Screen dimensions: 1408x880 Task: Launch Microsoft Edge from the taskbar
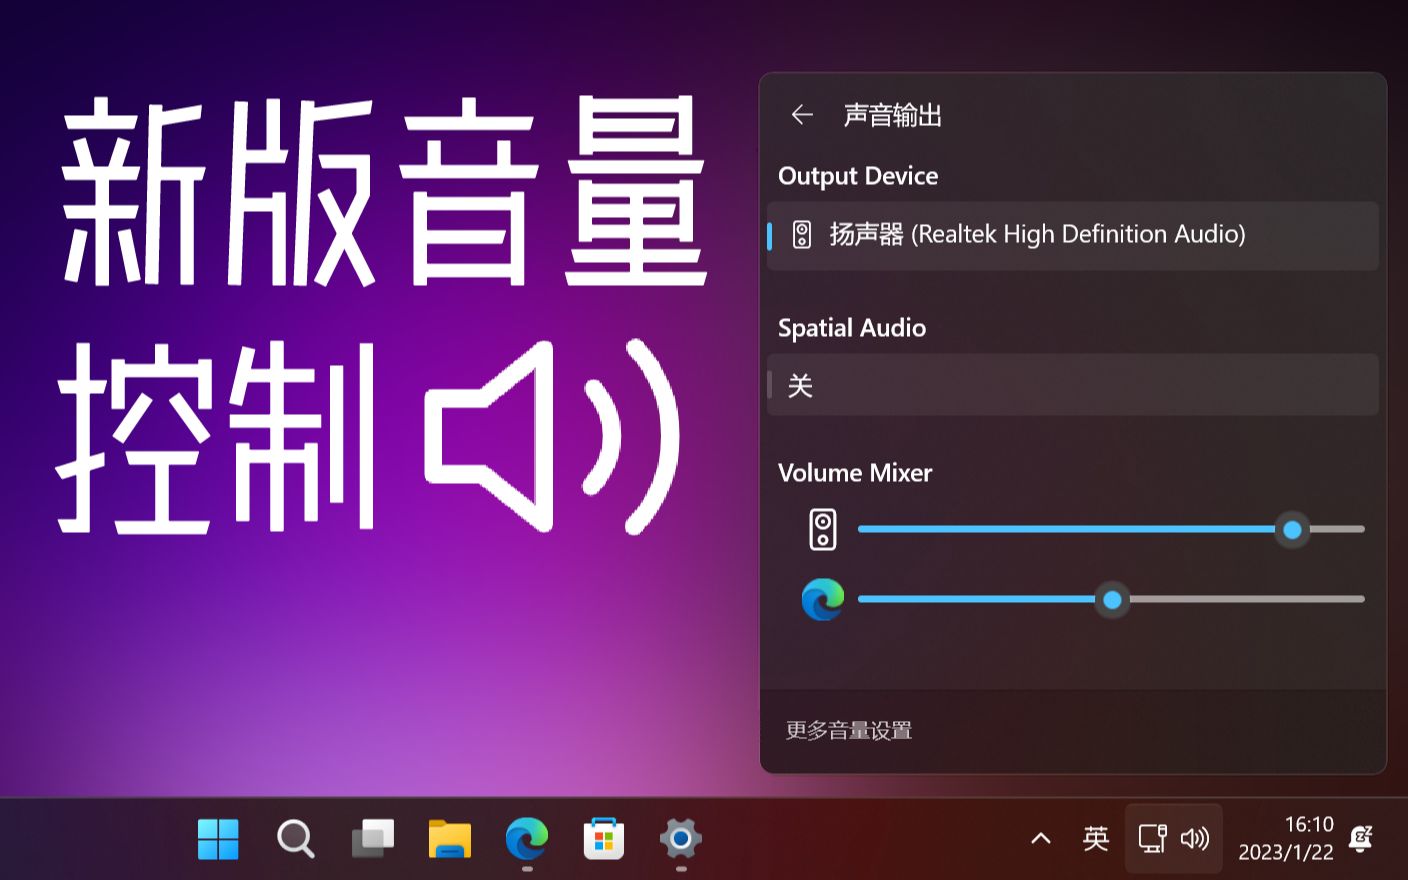(x=527, y=839)
